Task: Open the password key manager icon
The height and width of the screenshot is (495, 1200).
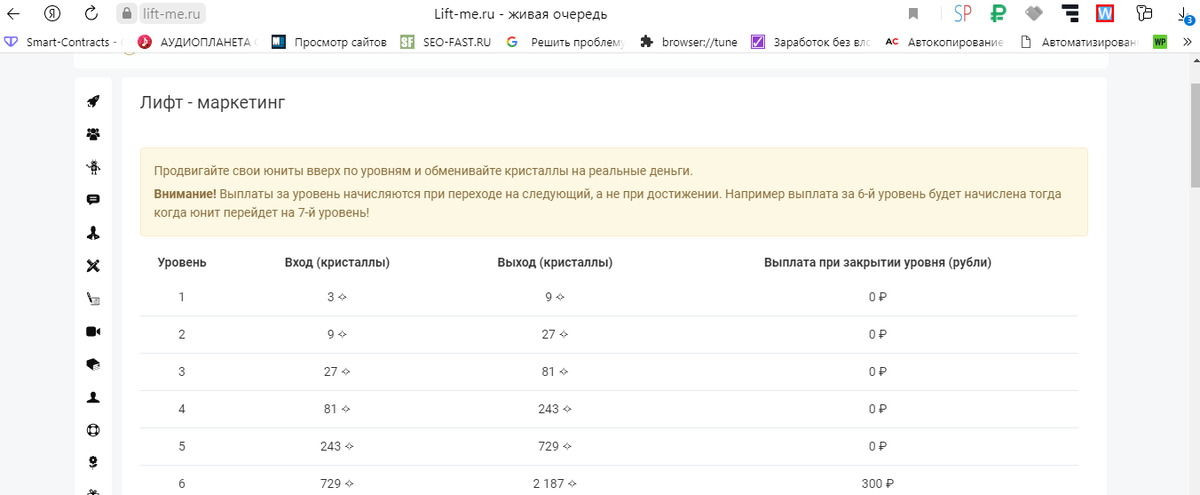Action: [1145, 14]
